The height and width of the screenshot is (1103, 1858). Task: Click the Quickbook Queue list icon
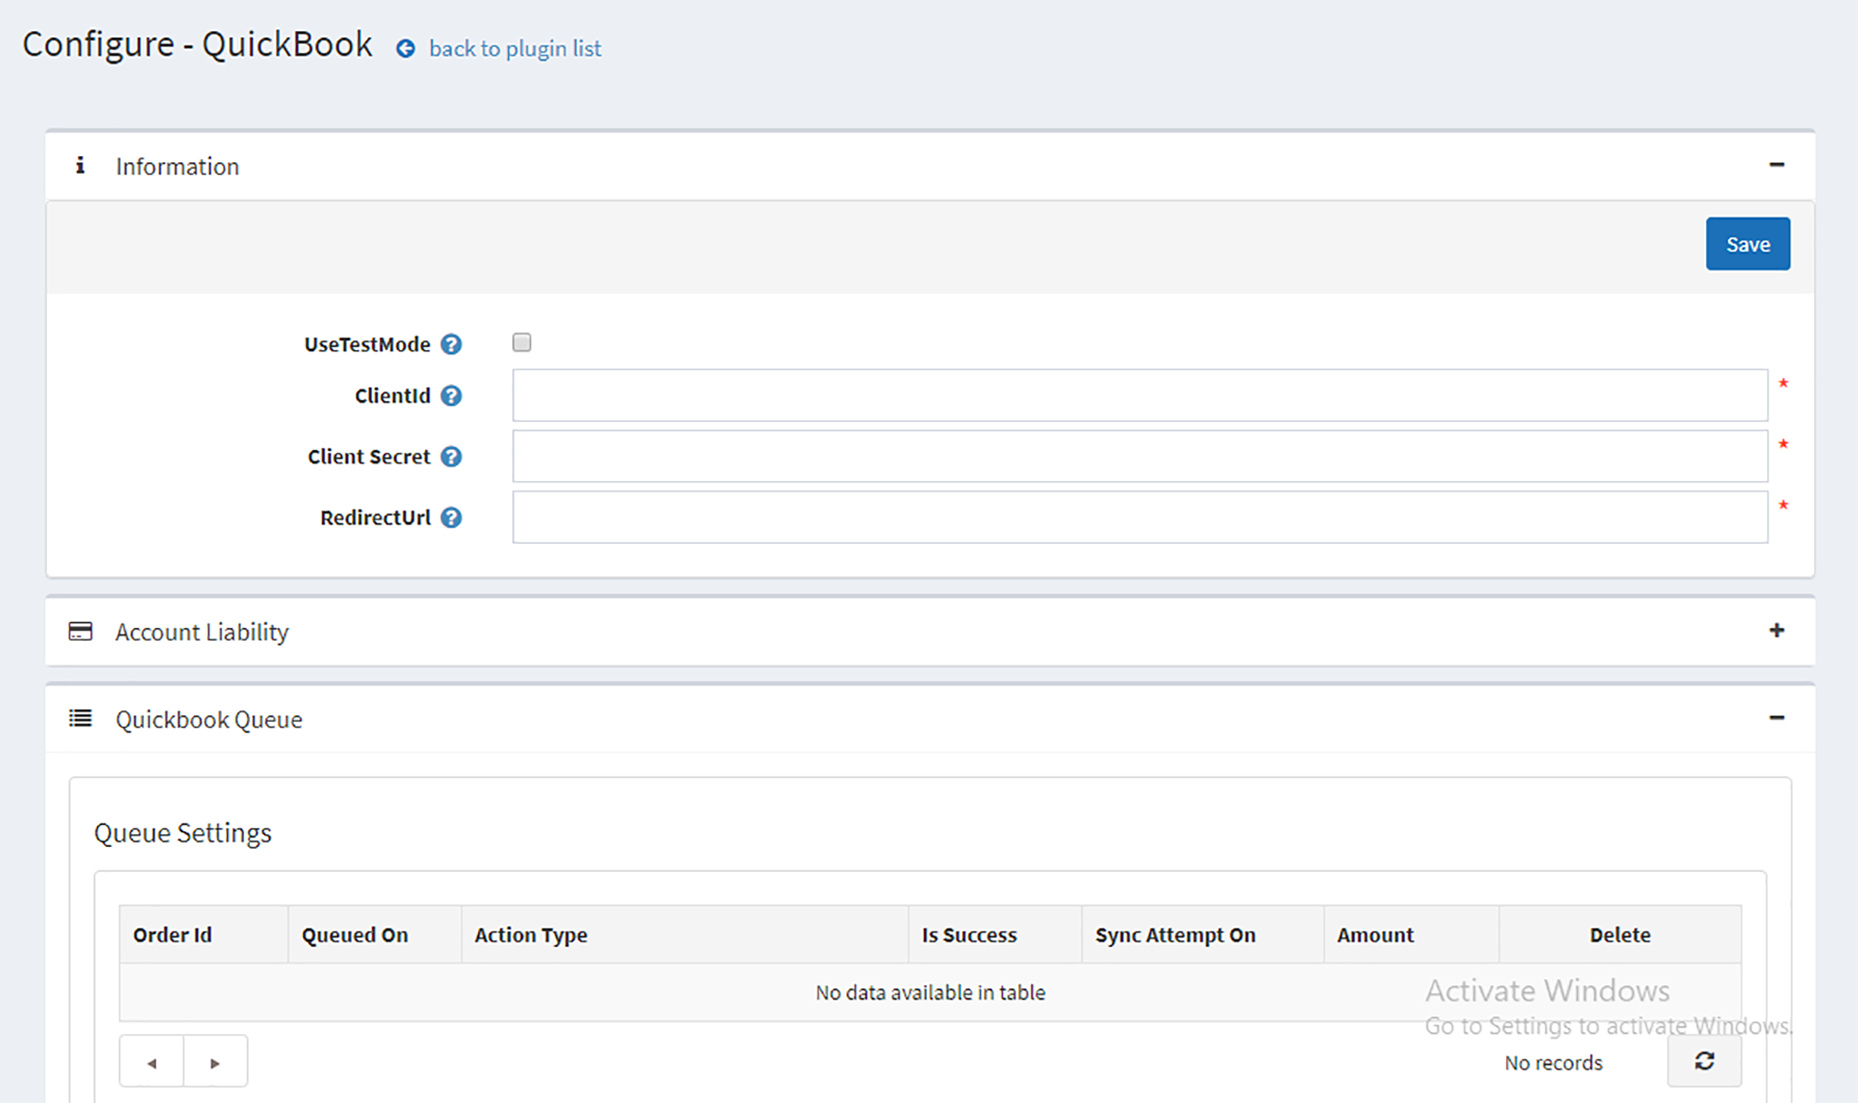[80, 718]
